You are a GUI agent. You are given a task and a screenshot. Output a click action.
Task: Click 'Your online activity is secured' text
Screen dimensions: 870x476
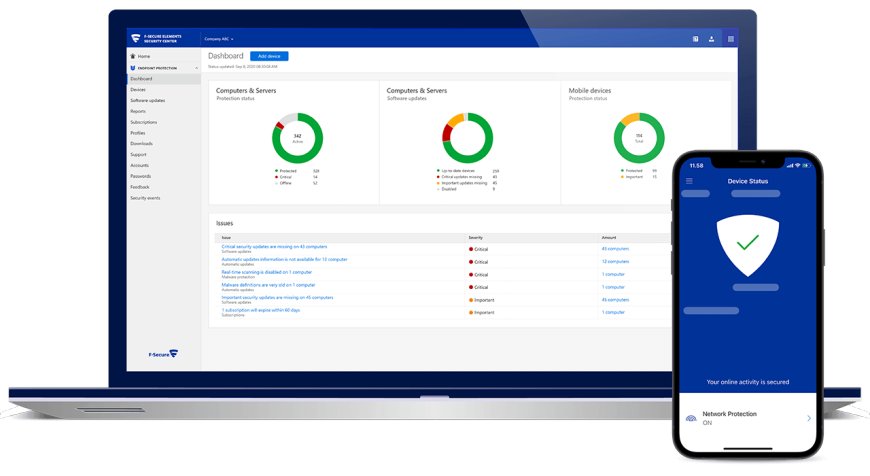pyautogui.click(x=747, y=382)
